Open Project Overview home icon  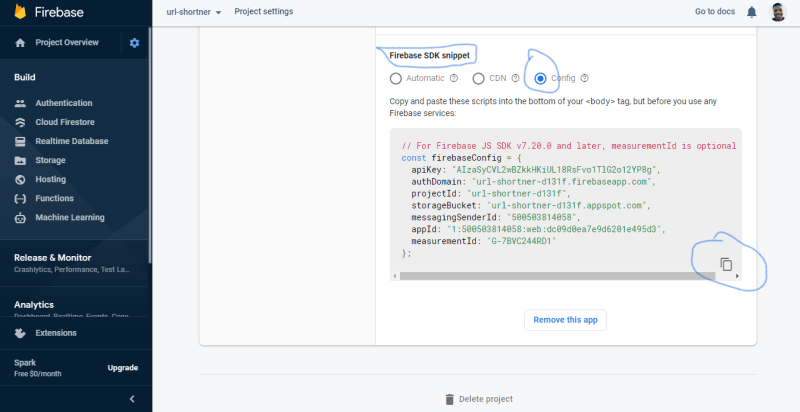[x=20, y=43]
